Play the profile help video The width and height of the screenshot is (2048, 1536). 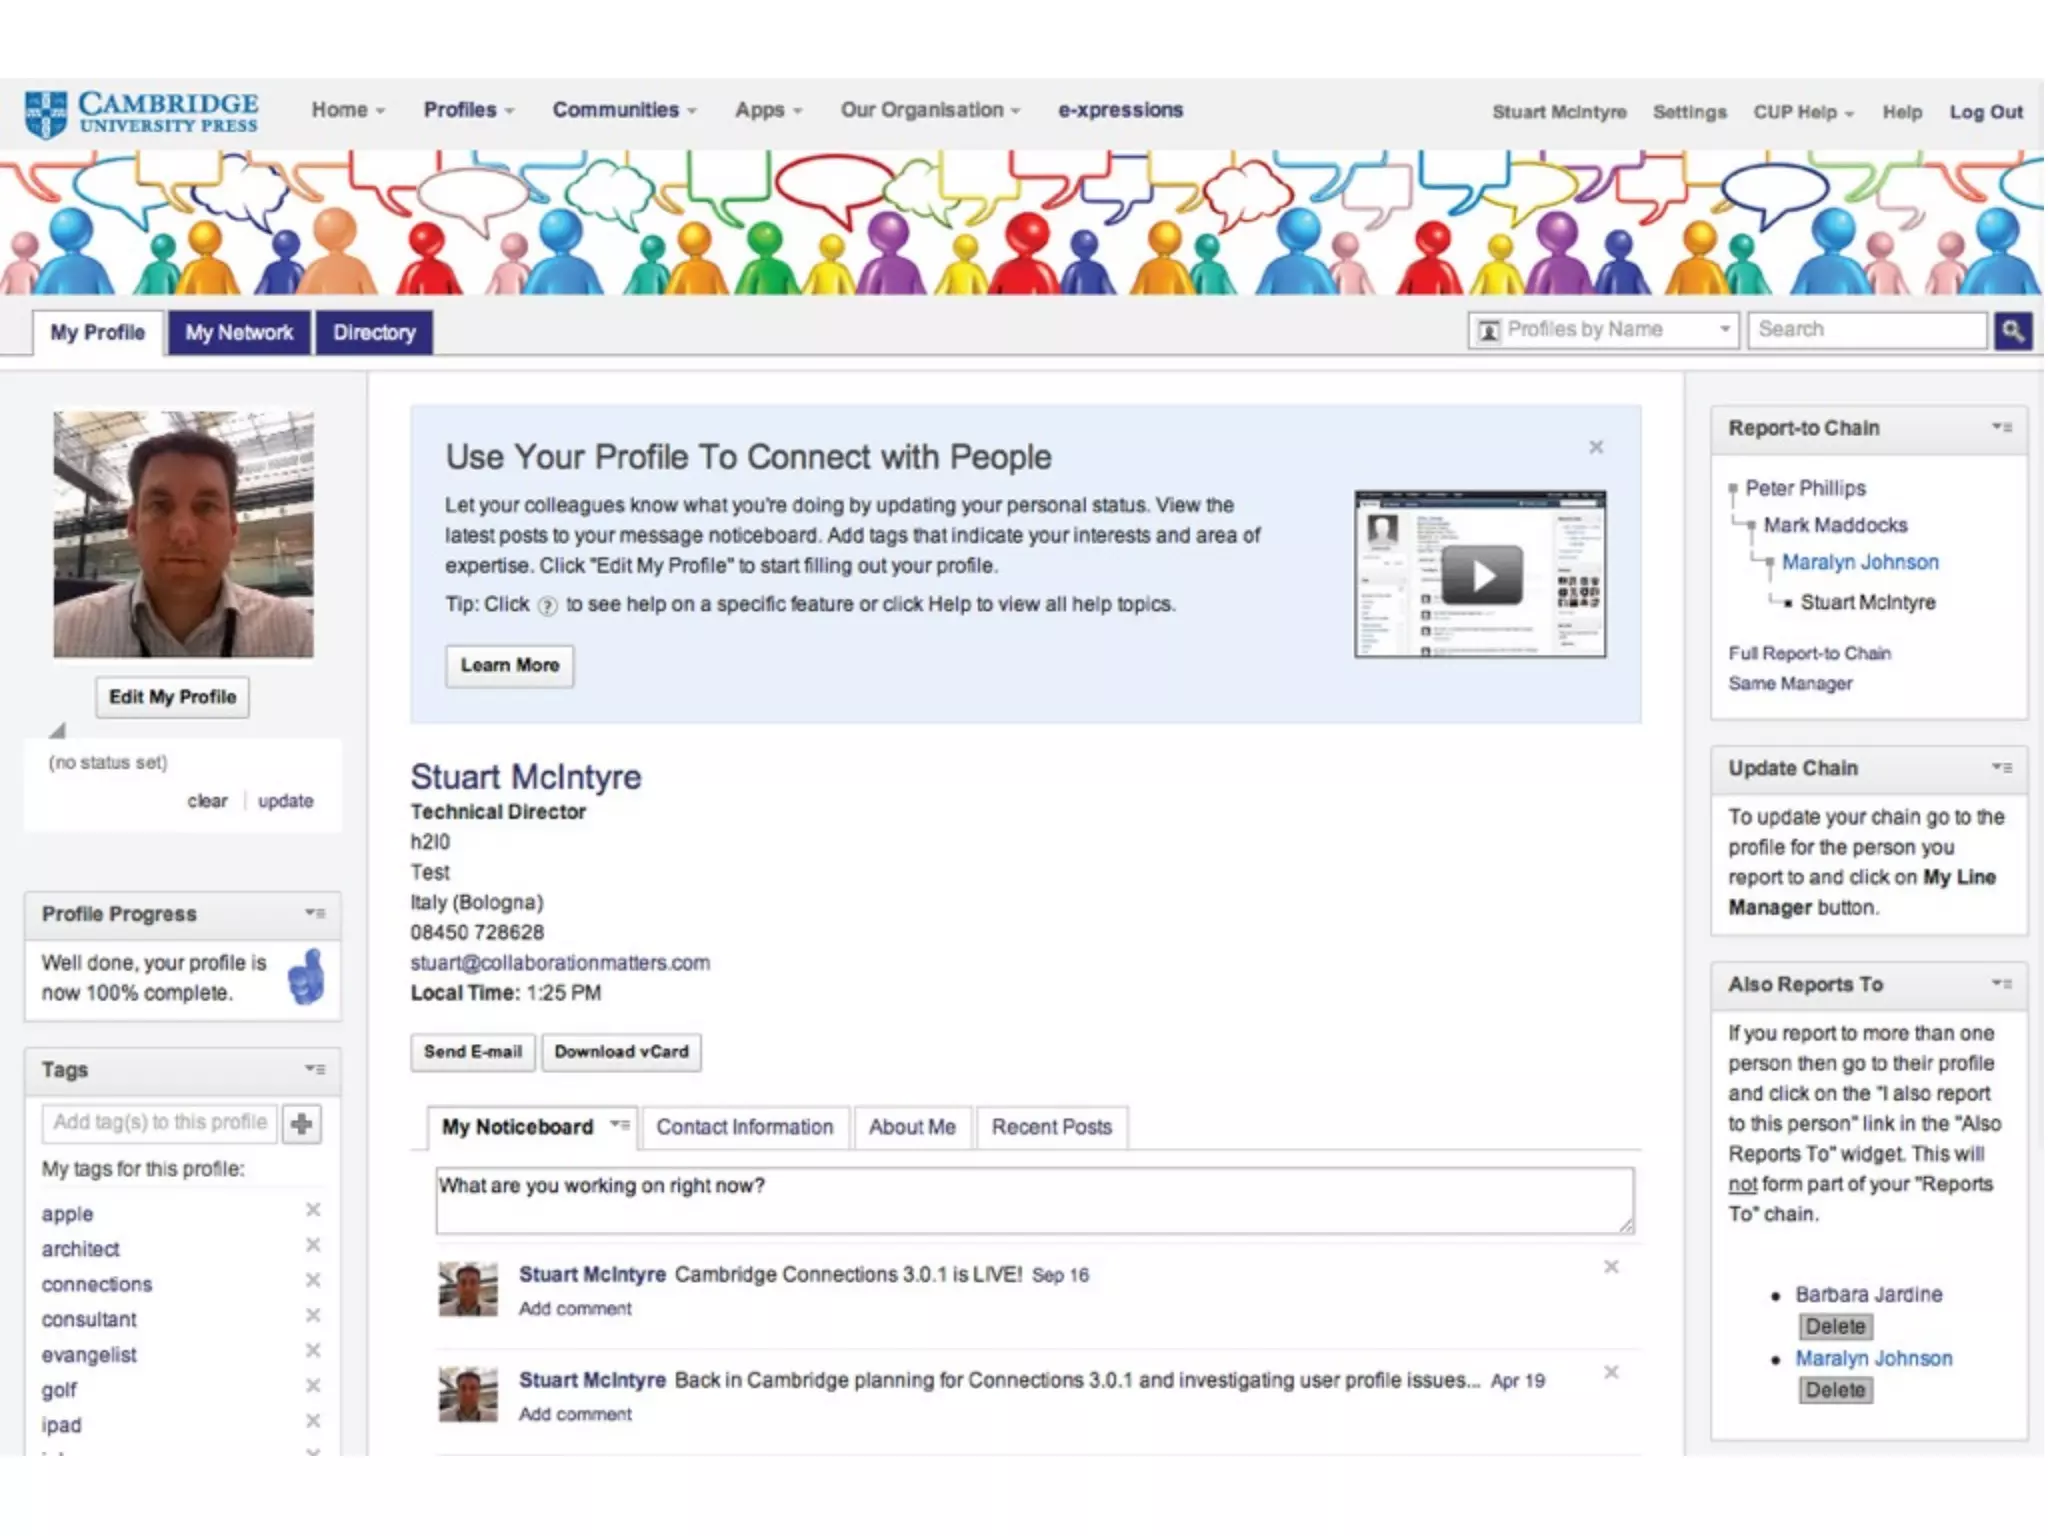1481,575
